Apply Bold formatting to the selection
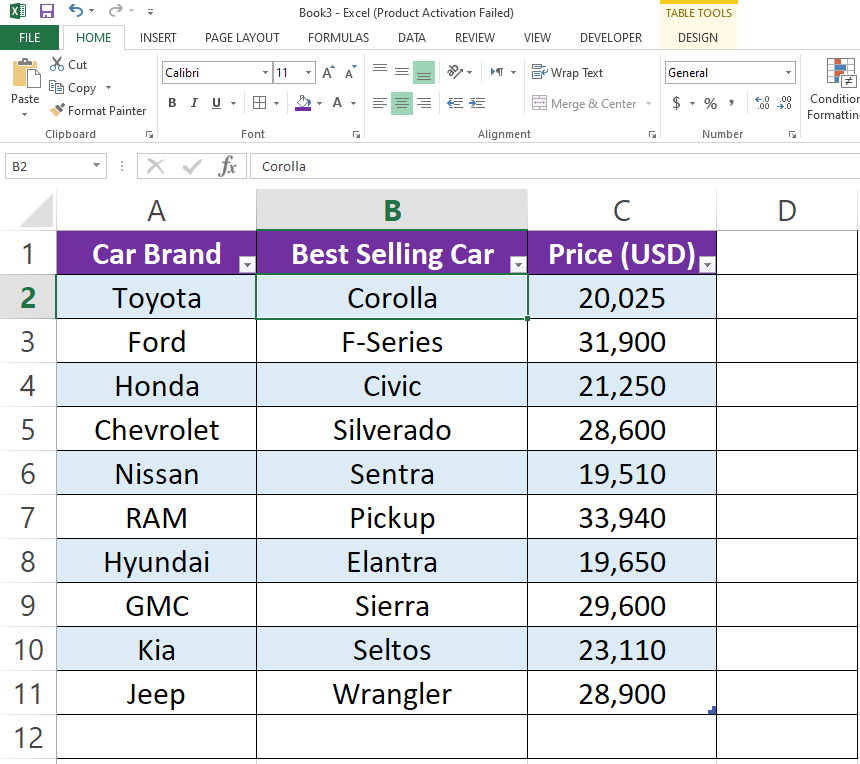The height and width of the screenshot is (764, 860). [x=171, y=103]
